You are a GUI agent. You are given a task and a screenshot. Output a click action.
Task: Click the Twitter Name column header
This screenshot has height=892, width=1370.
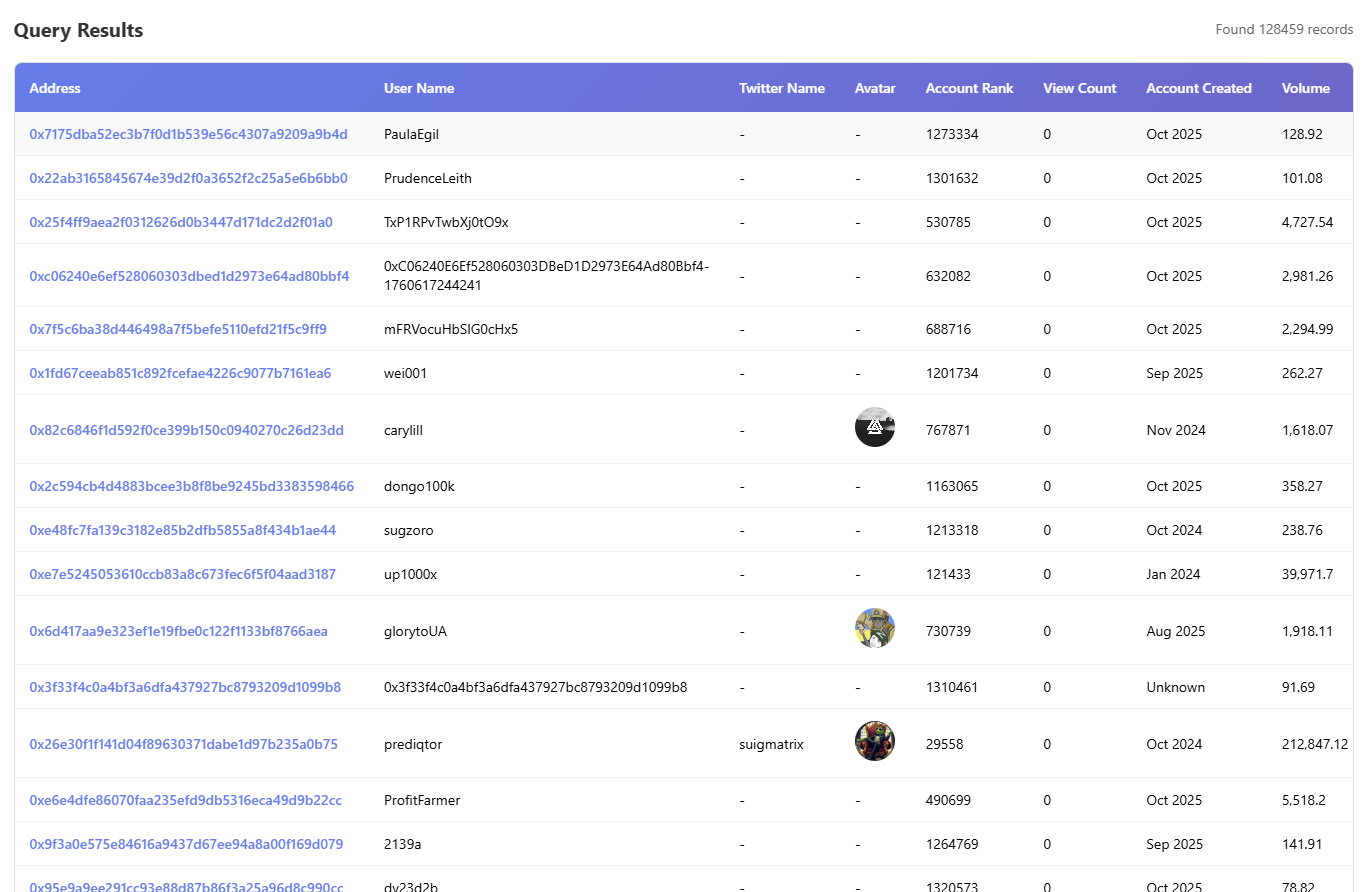(x=781, y=88)
